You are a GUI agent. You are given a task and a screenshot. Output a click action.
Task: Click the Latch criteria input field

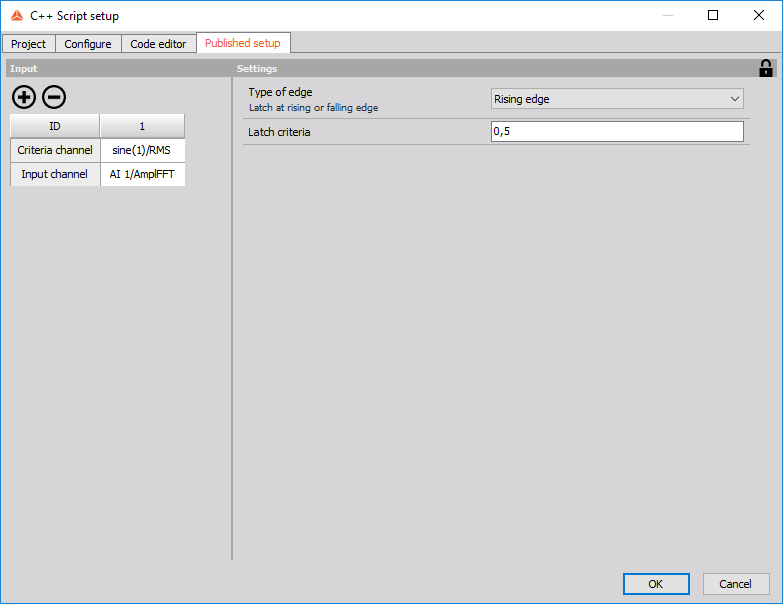(617, 131)
